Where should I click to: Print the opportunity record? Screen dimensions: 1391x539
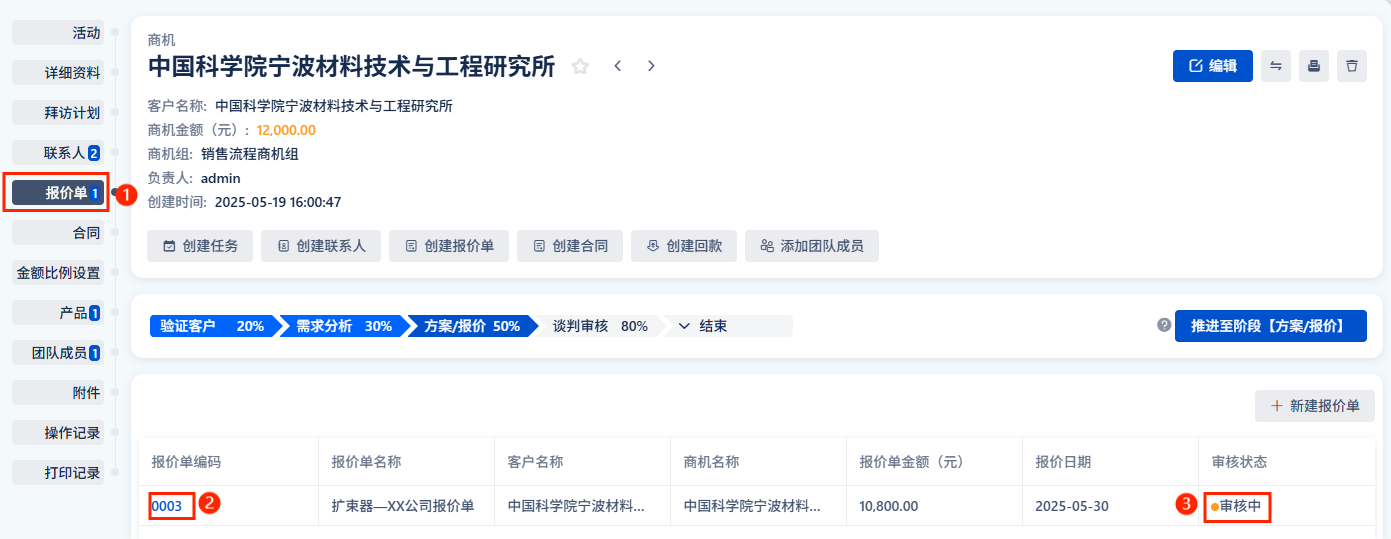pos(1314,66)
